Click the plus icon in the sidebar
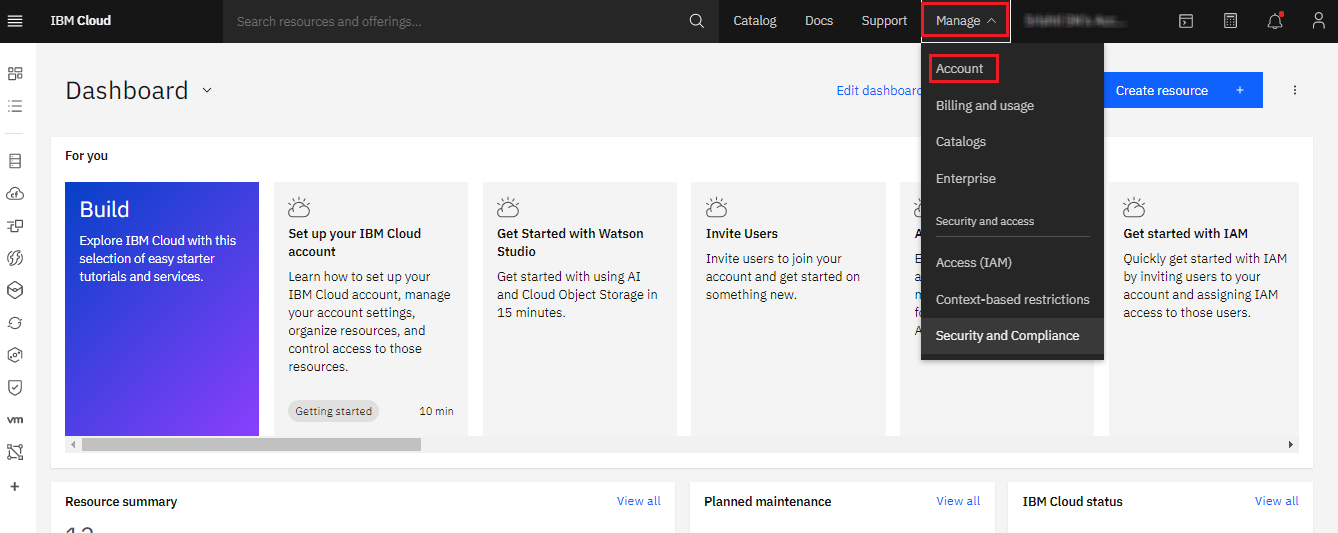 tap(15, 486)
